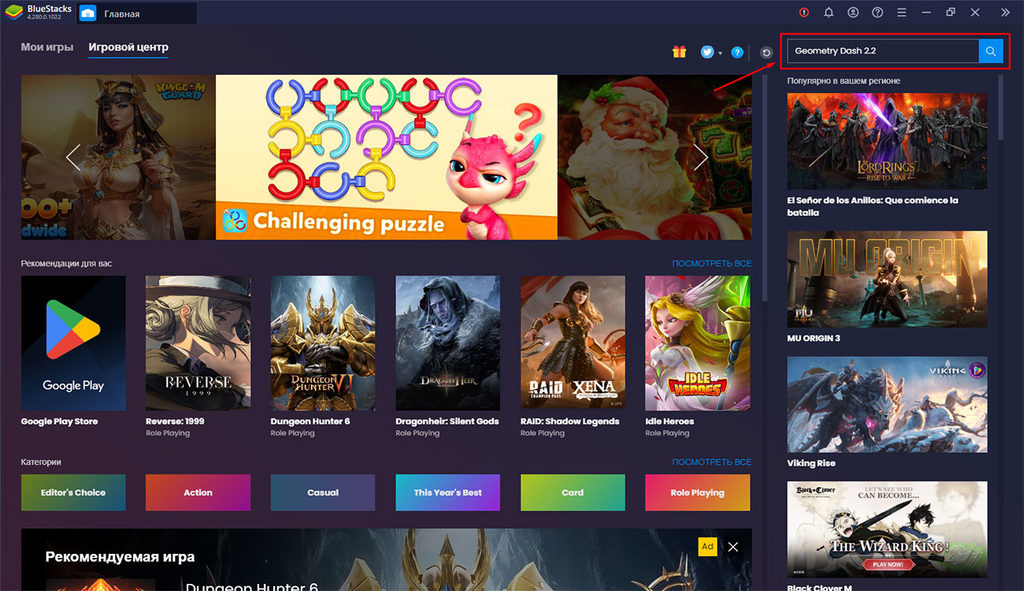Open RAID: Shadow Legends cover

tap(573, 343)
